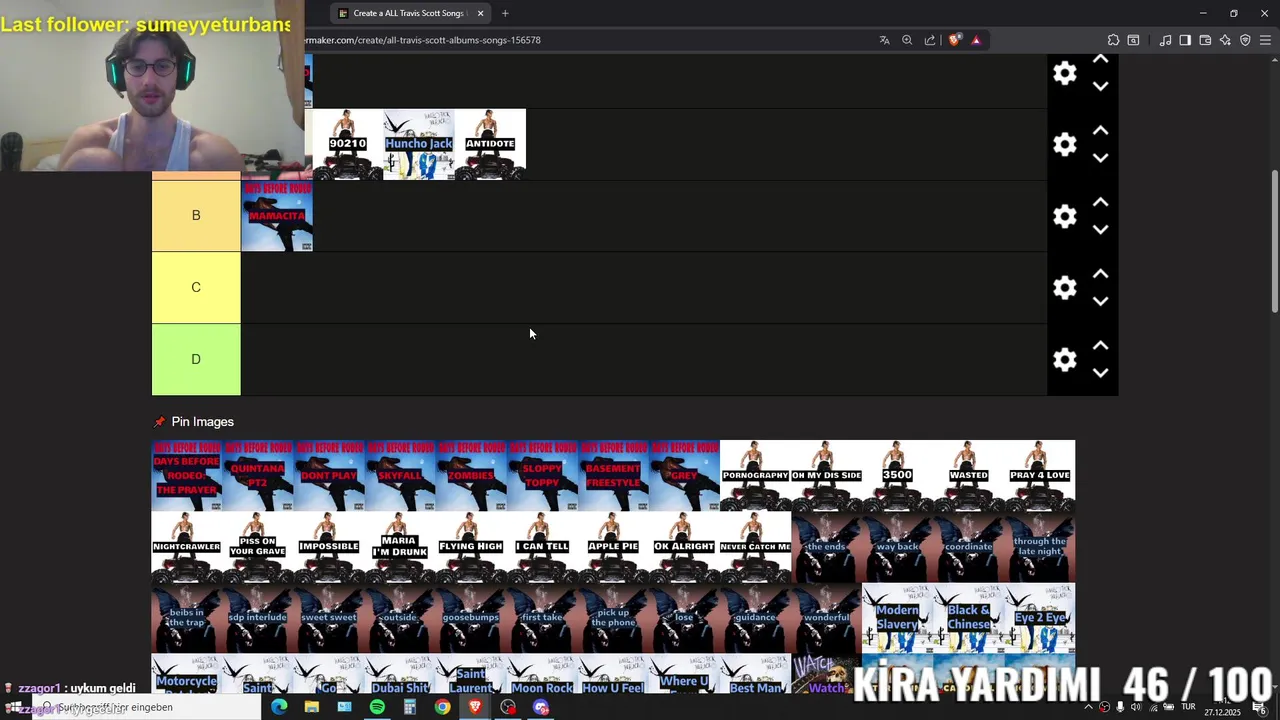1280x720 pixels.
Task: Open Calculator from taskbar
Action: 409,707
